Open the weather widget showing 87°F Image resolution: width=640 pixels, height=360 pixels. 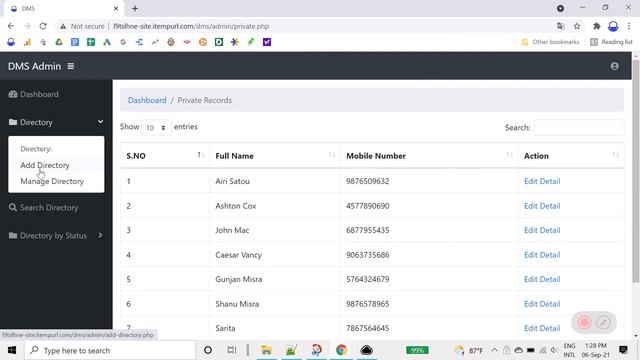469,350
